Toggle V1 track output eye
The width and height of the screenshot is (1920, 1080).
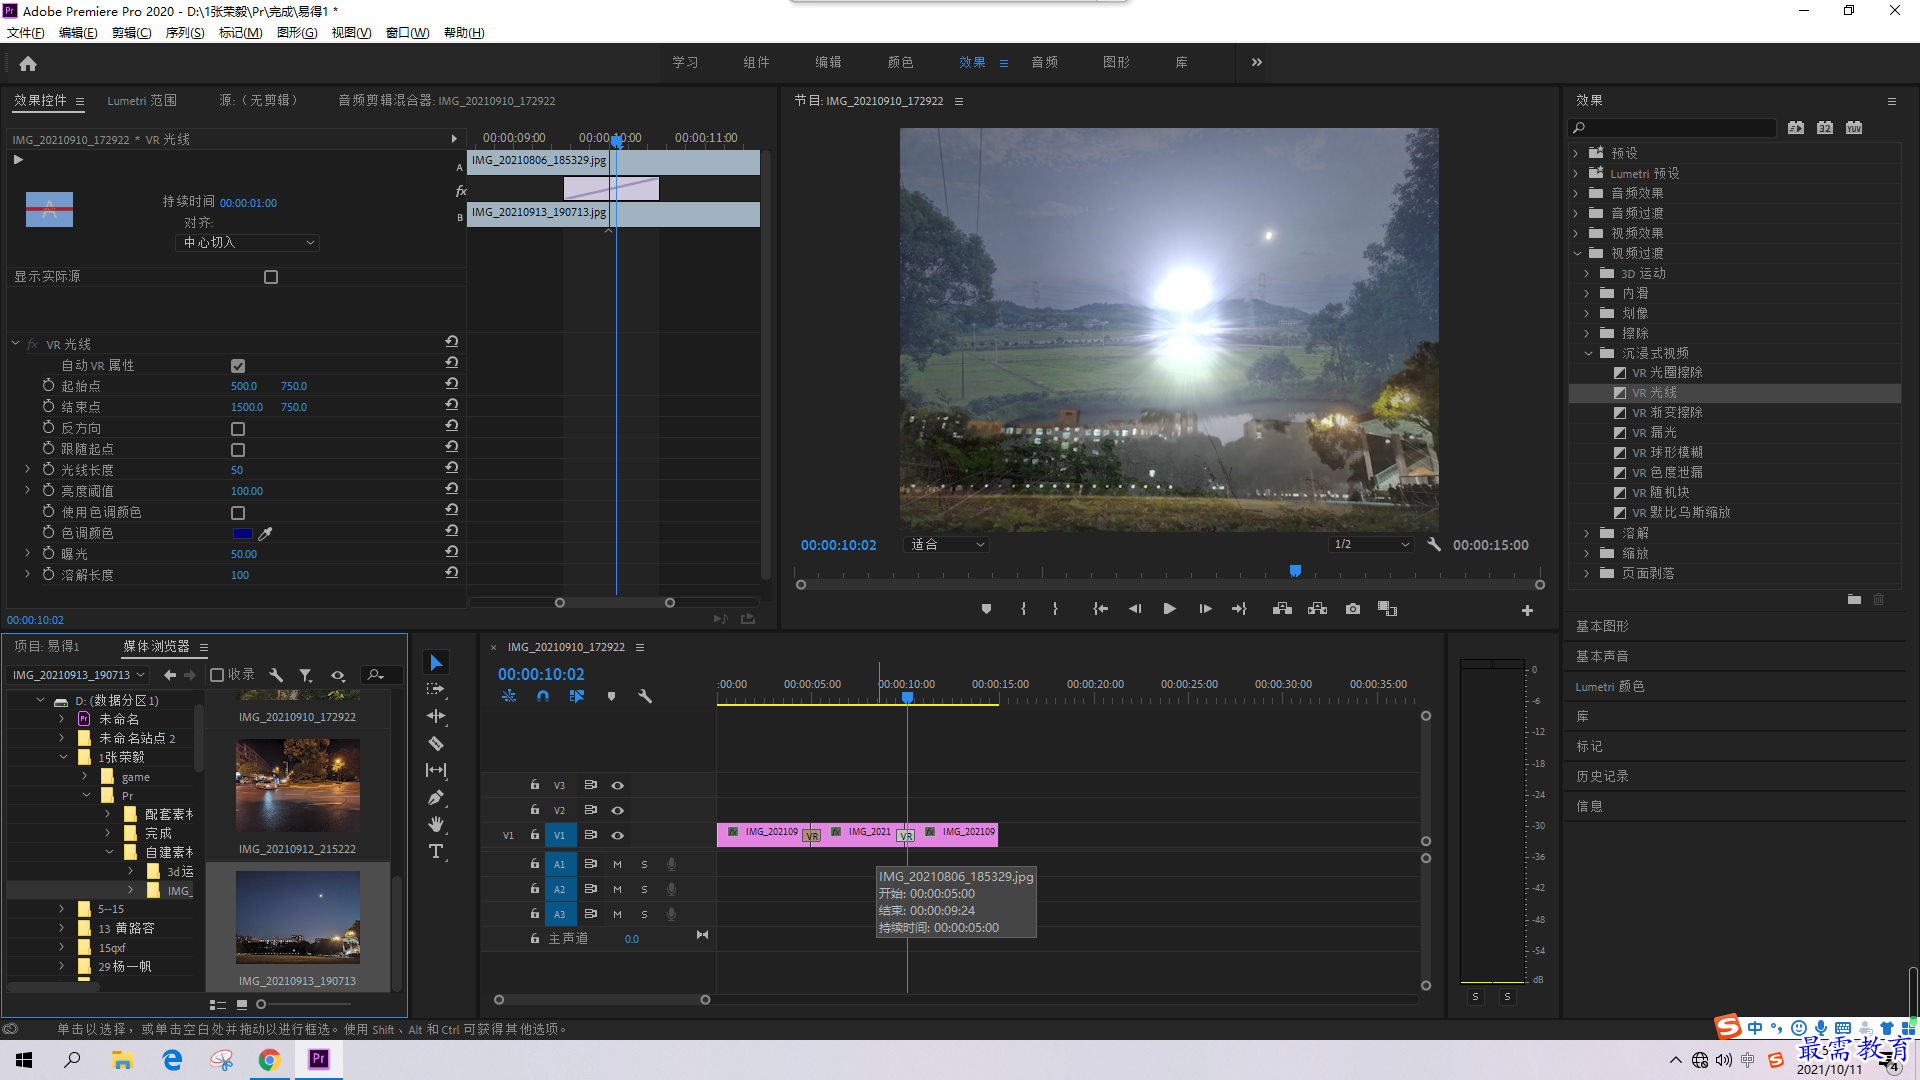click(617, 835)
